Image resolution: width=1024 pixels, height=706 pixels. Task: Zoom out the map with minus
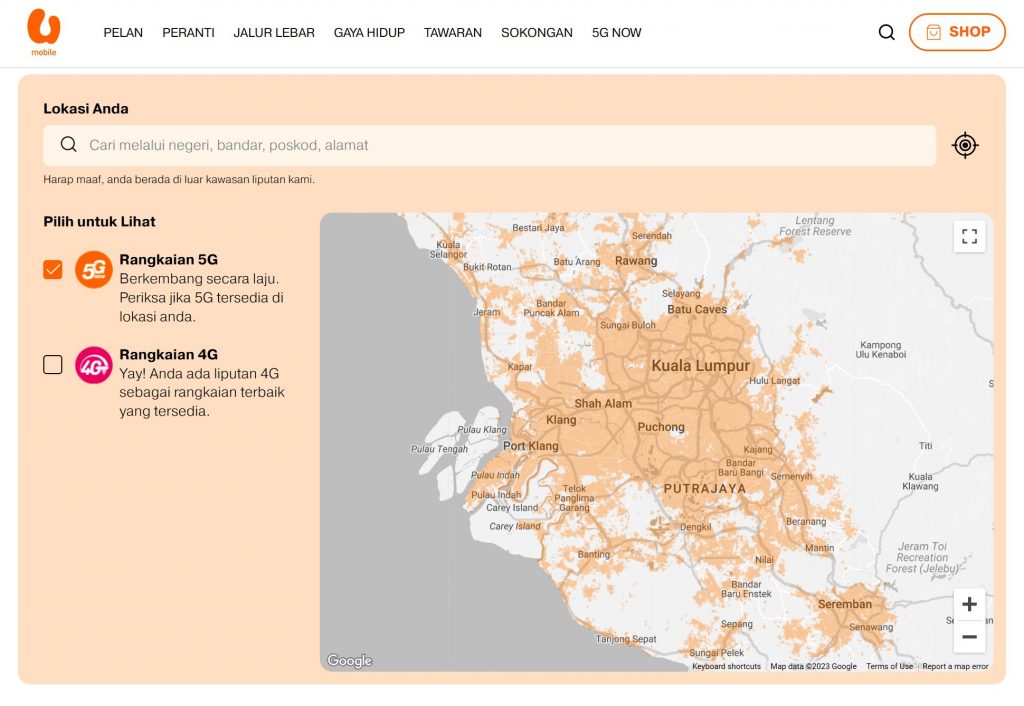tap(969, 637)
